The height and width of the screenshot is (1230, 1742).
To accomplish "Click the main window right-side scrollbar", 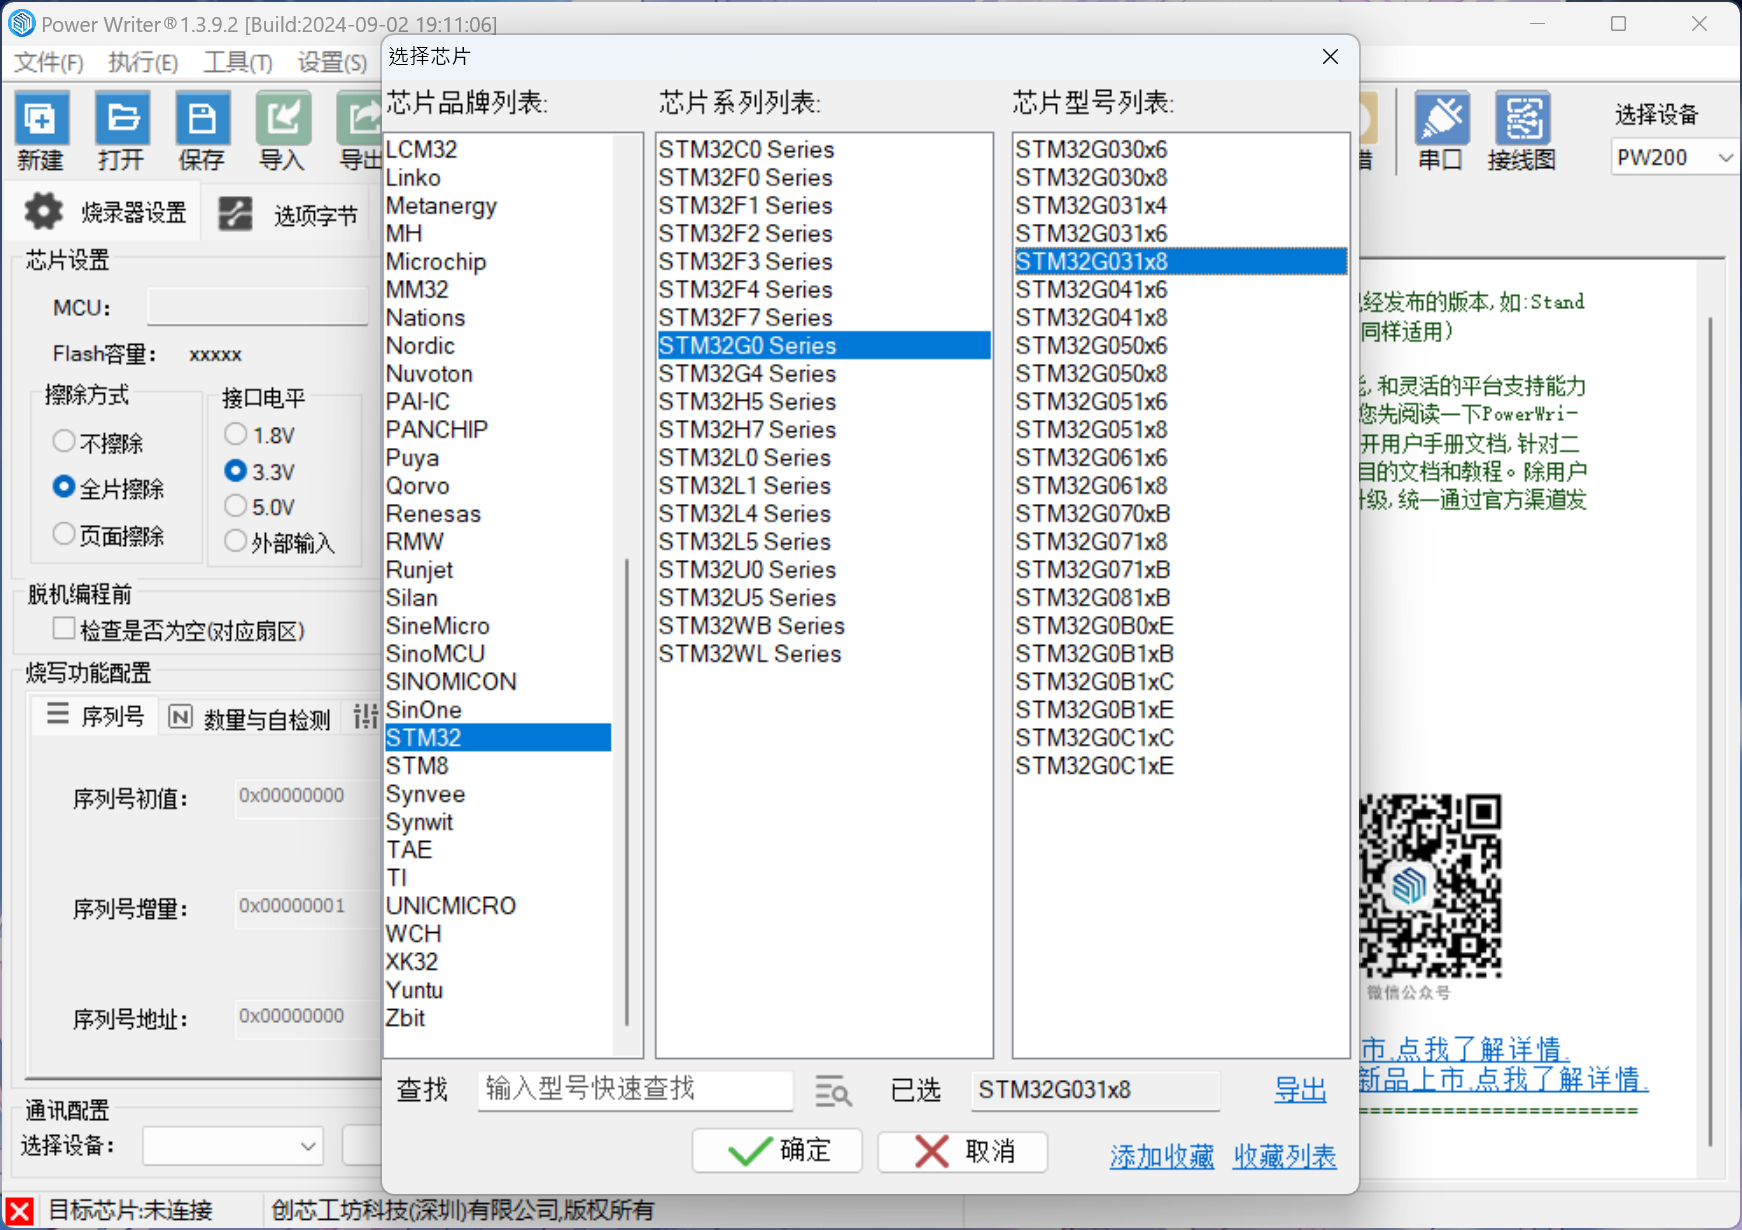I will [x=1710, y=730].
